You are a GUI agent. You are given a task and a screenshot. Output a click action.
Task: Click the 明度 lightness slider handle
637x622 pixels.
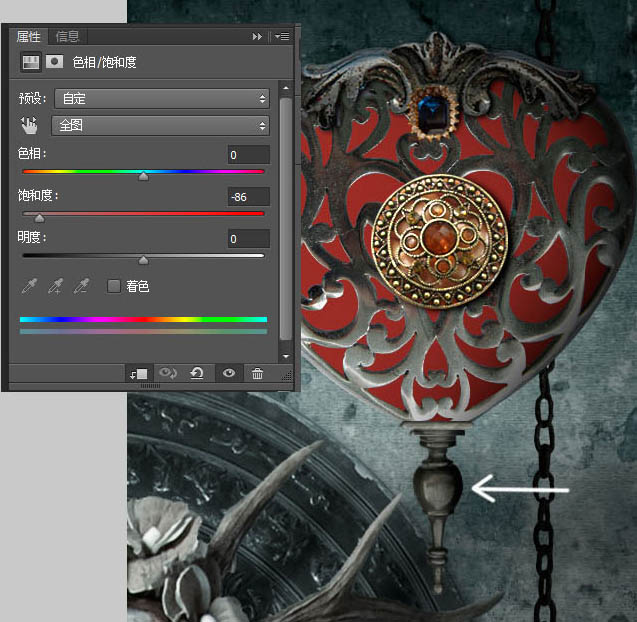[143, 260]
